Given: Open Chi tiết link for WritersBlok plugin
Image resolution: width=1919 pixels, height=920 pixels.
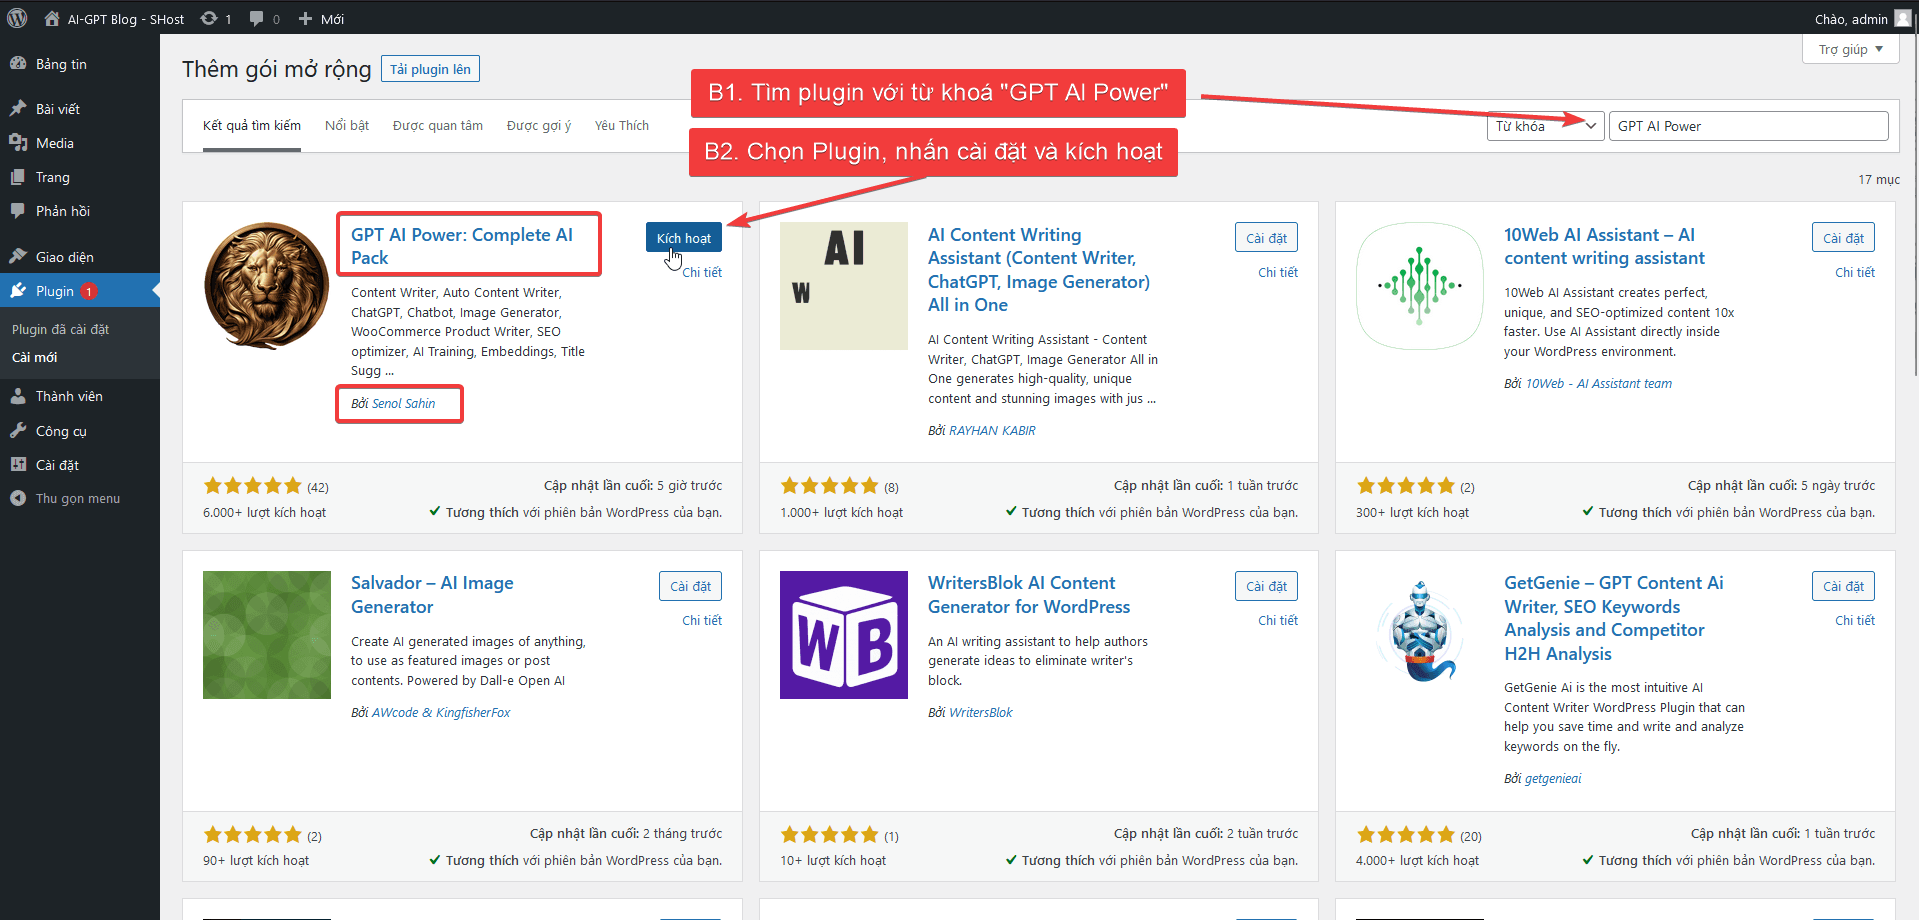Looking at the screenshot, I should 1277,620.
